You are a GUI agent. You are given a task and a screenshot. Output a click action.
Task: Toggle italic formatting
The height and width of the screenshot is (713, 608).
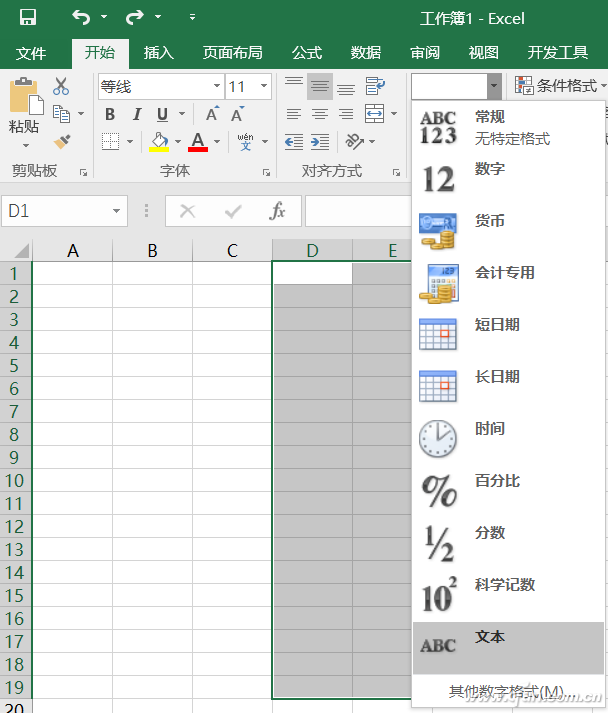(136, 114)
